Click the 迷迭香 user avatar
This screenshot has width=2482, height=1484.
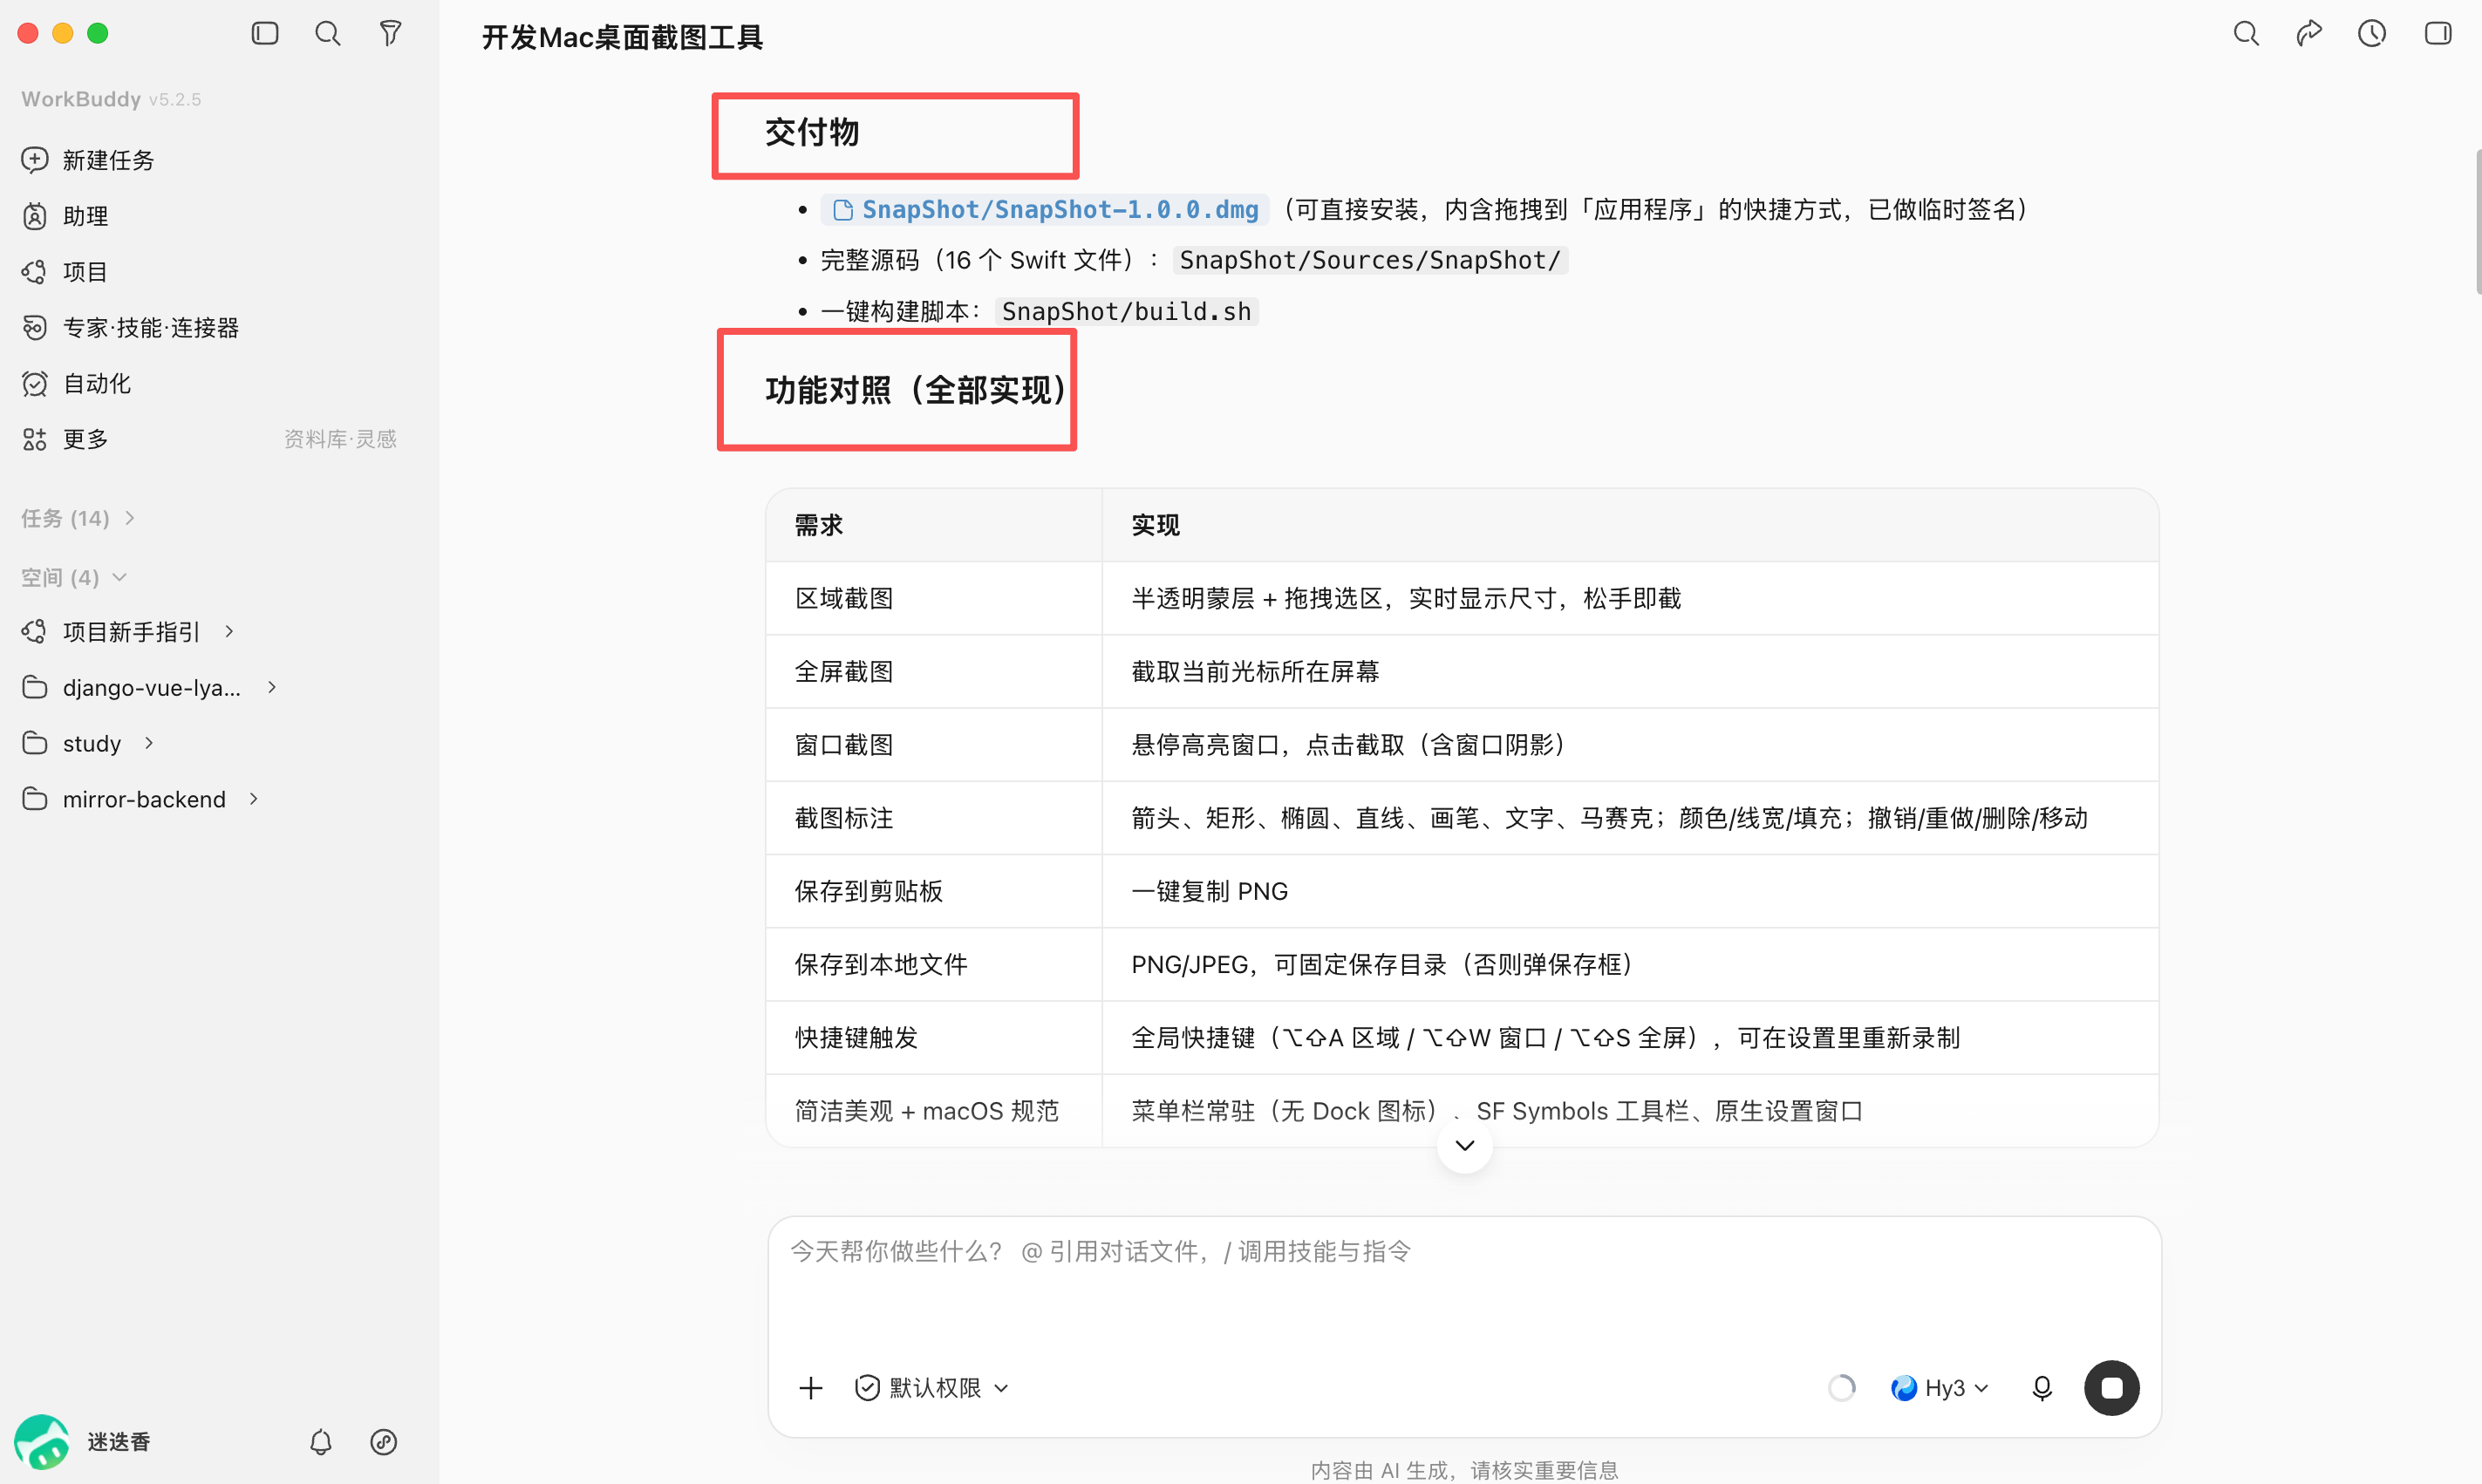(42, 1441)
